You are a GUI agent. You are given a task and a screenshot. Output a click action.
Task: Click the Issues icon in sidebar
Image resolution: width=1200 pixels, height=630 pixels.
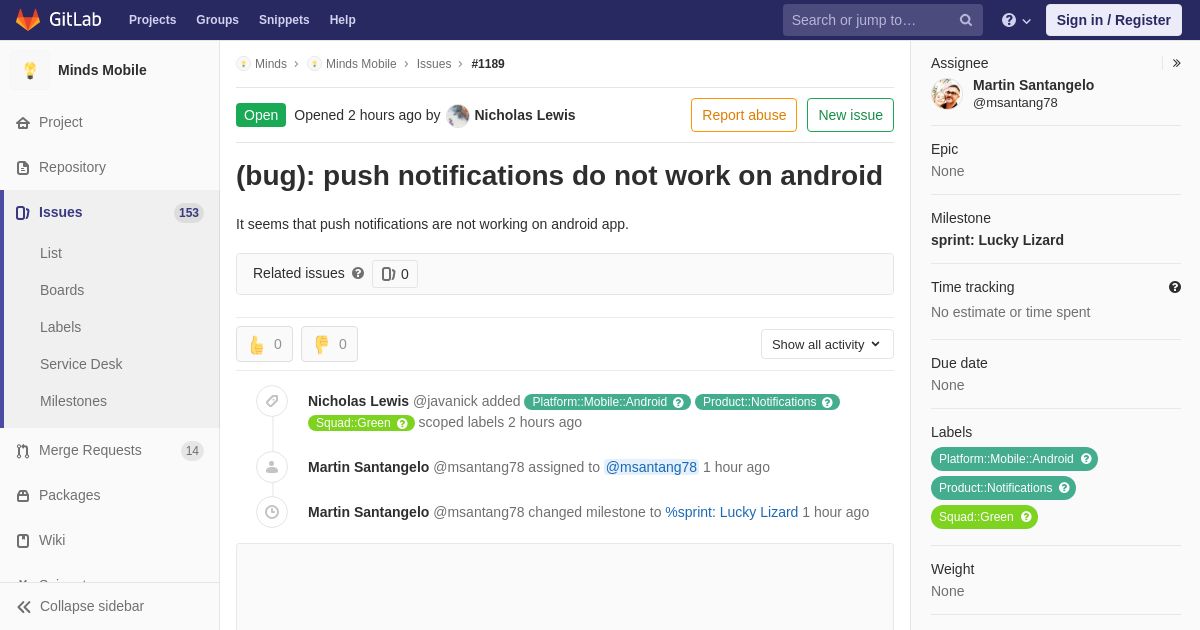point(23,213)
